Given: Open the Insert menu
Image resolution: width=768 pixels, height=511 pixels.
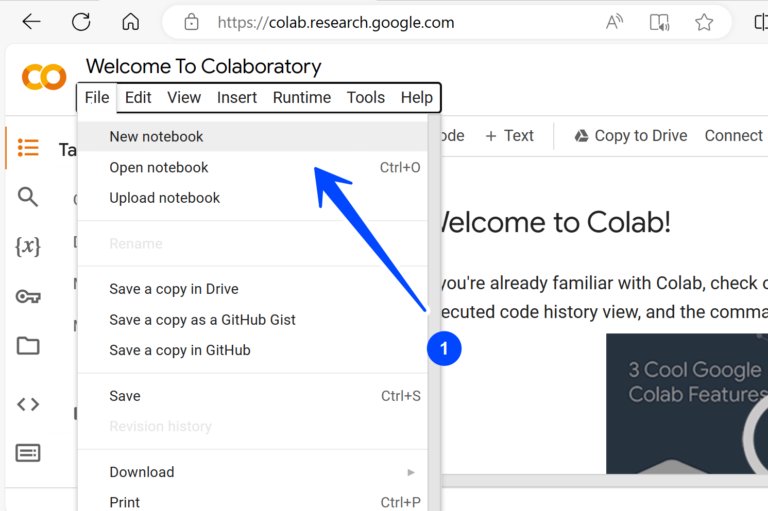Looking at the screenshot, I should click(x=237, y=97).
